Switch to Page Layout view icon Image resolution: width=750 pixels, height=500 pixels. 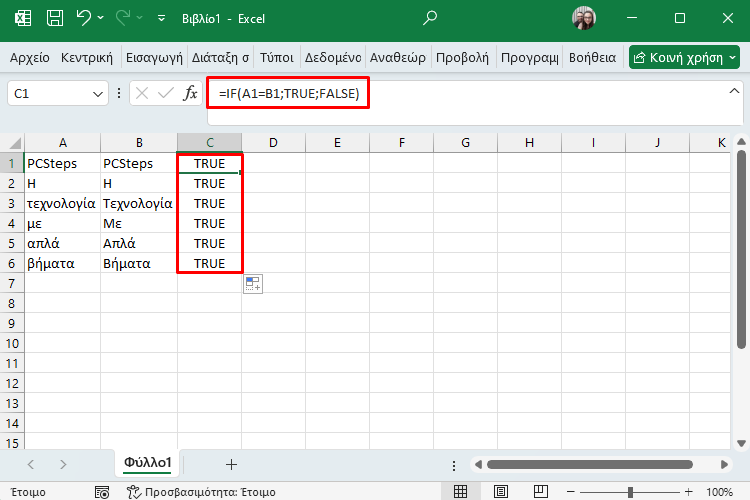[500, 491]
